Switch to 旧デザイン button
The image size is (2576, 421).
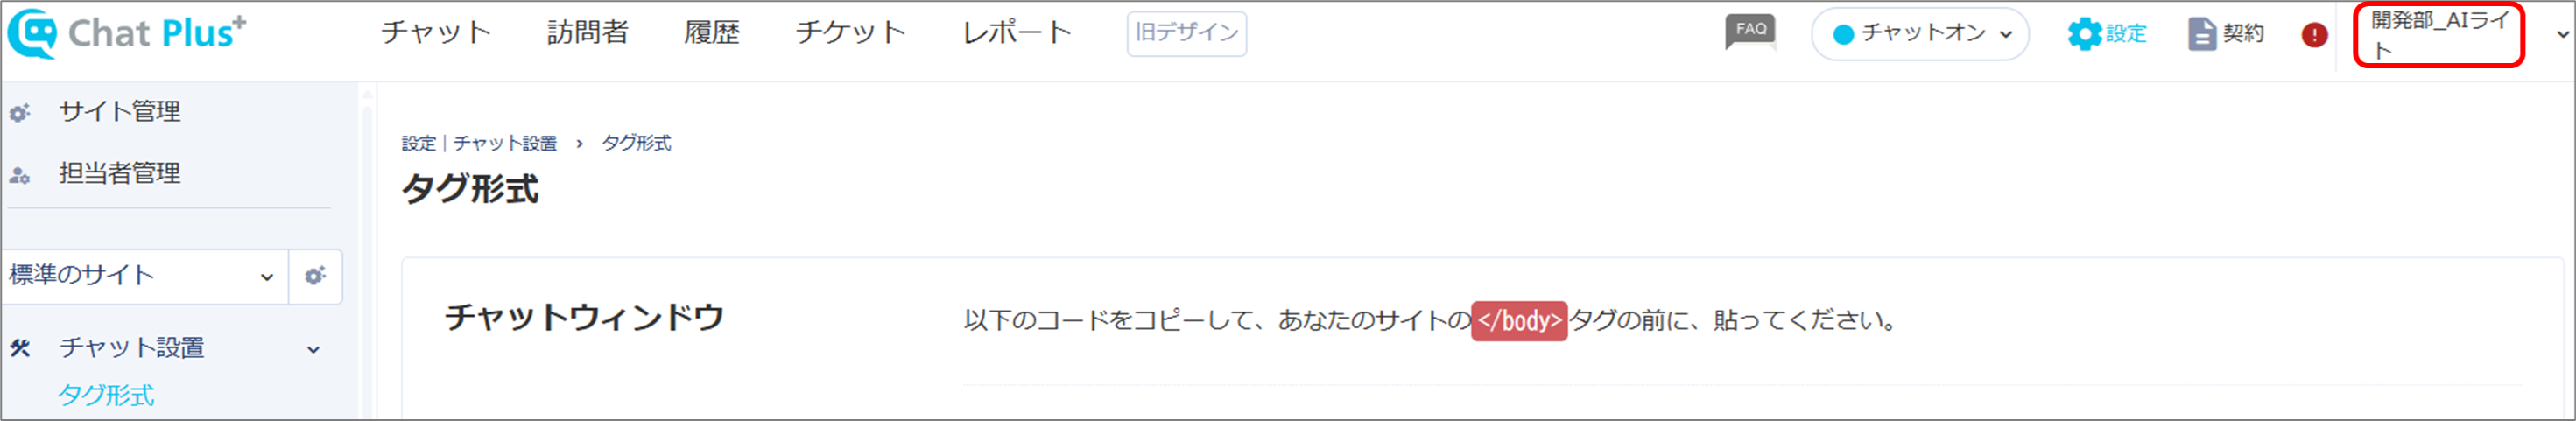[1186, 33]
